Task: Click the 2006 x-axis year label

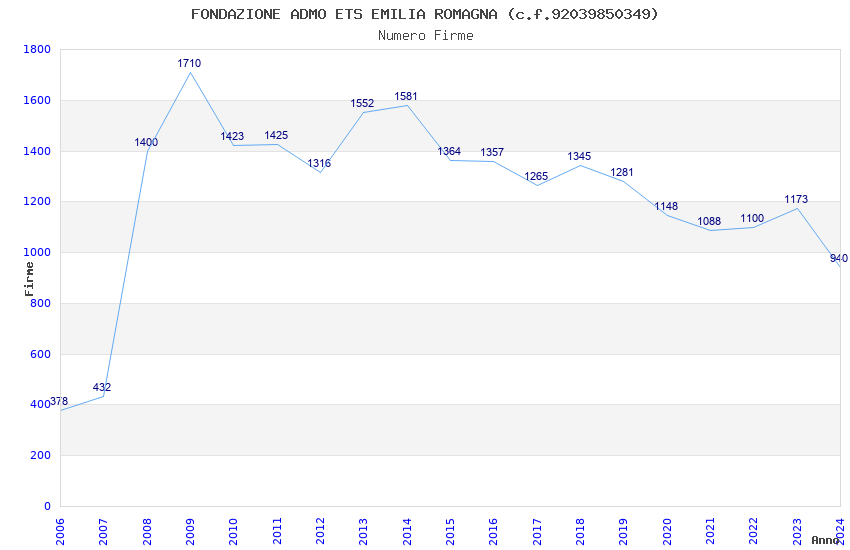Action: pyautogui.click(x=60, y=532)
